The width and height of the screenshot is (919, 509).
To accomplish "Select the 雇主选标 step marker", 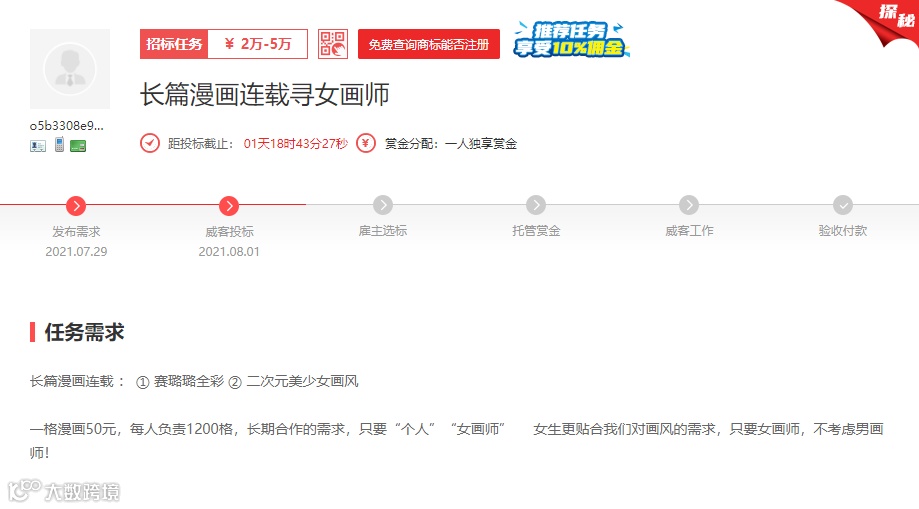I will click(x=383, y=205).
